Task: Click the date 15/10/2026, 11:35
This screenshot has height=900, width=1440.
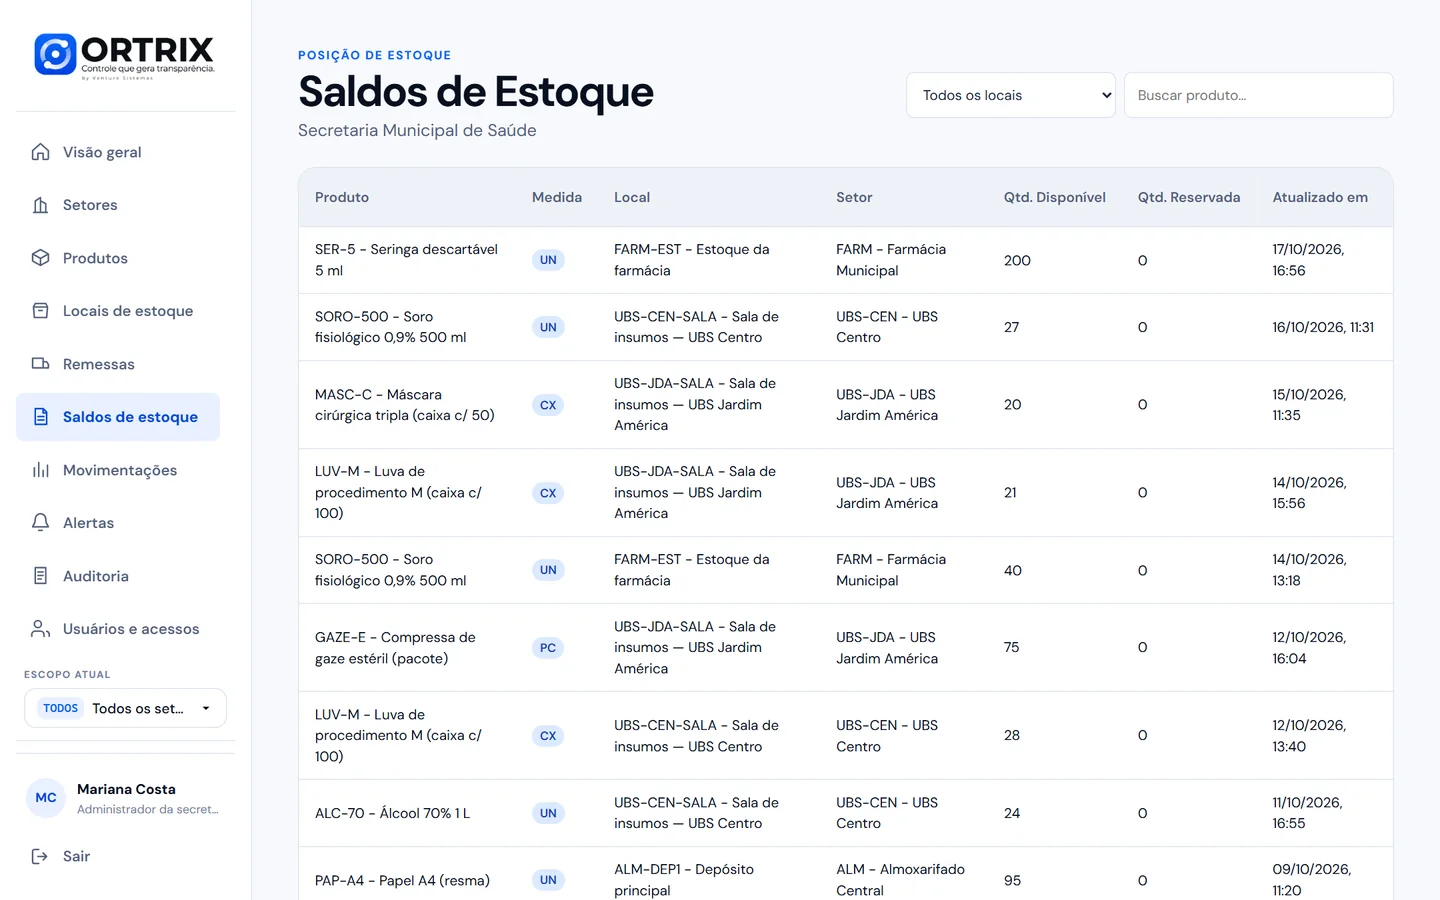Action: pos(1309,405)
